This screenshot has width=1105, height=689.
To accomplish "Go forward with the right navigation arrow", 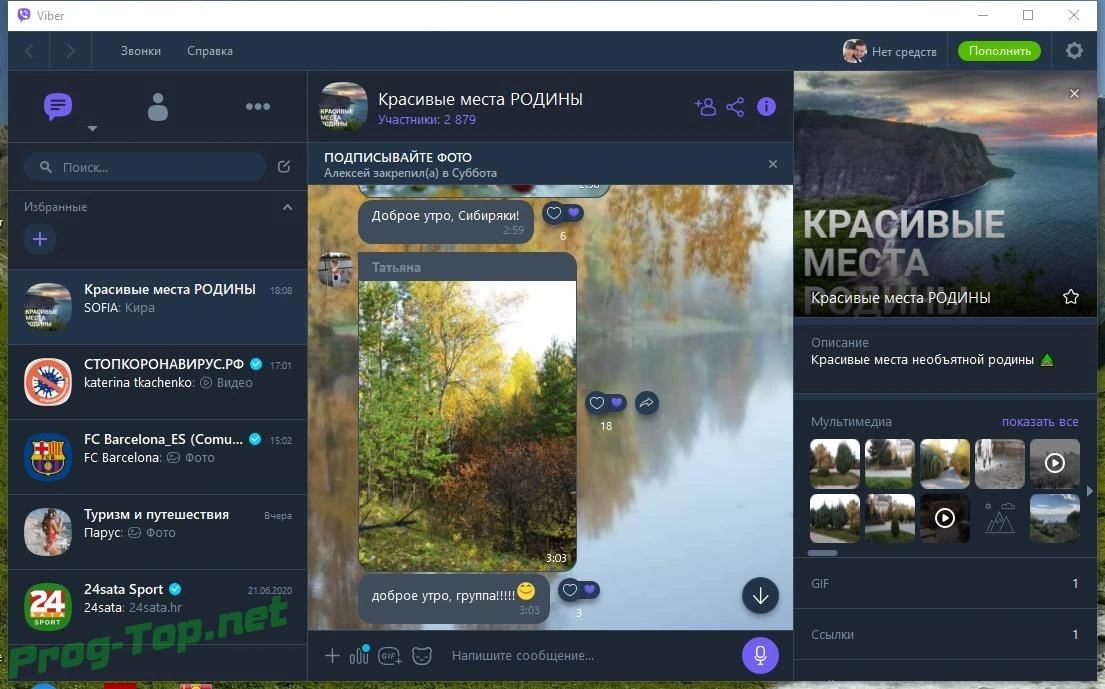I will point(70,51).
